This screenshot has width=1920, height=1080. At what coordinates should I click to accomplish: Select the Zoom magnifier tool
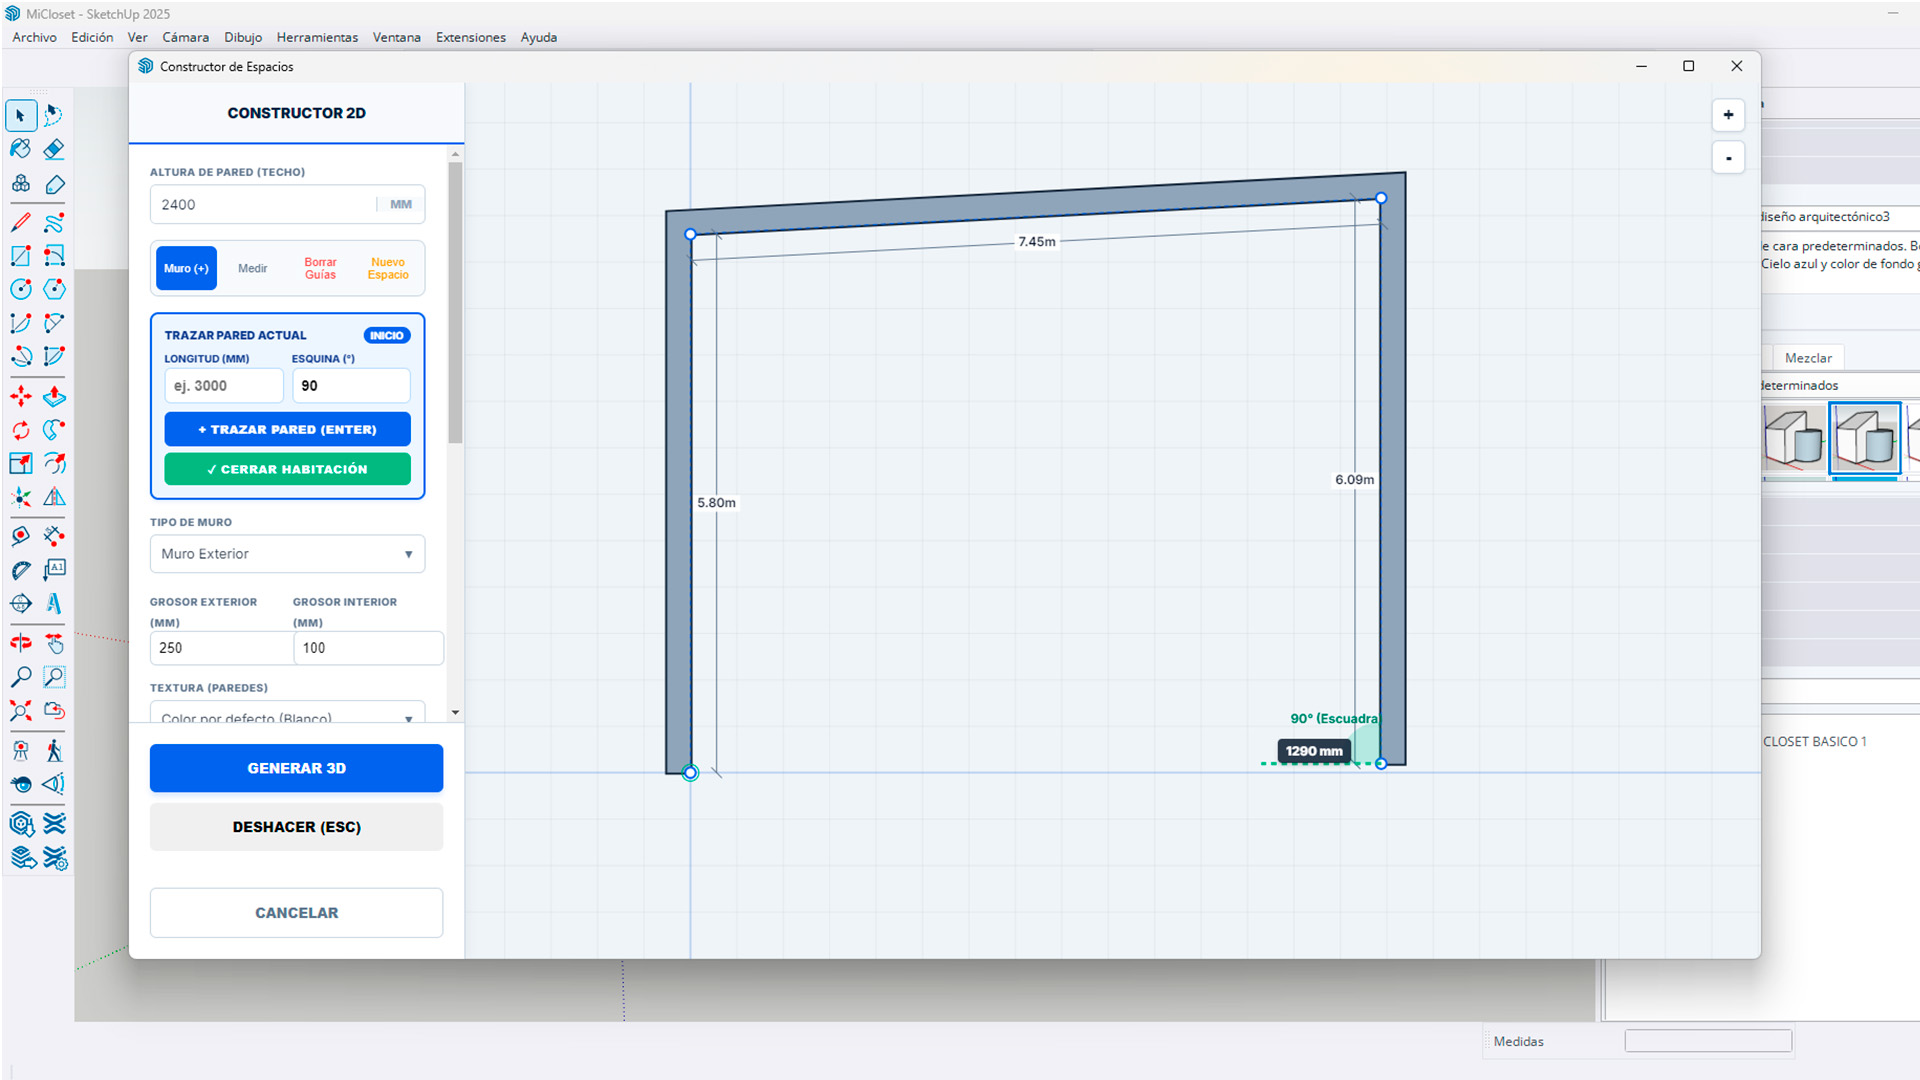(21, 677)
